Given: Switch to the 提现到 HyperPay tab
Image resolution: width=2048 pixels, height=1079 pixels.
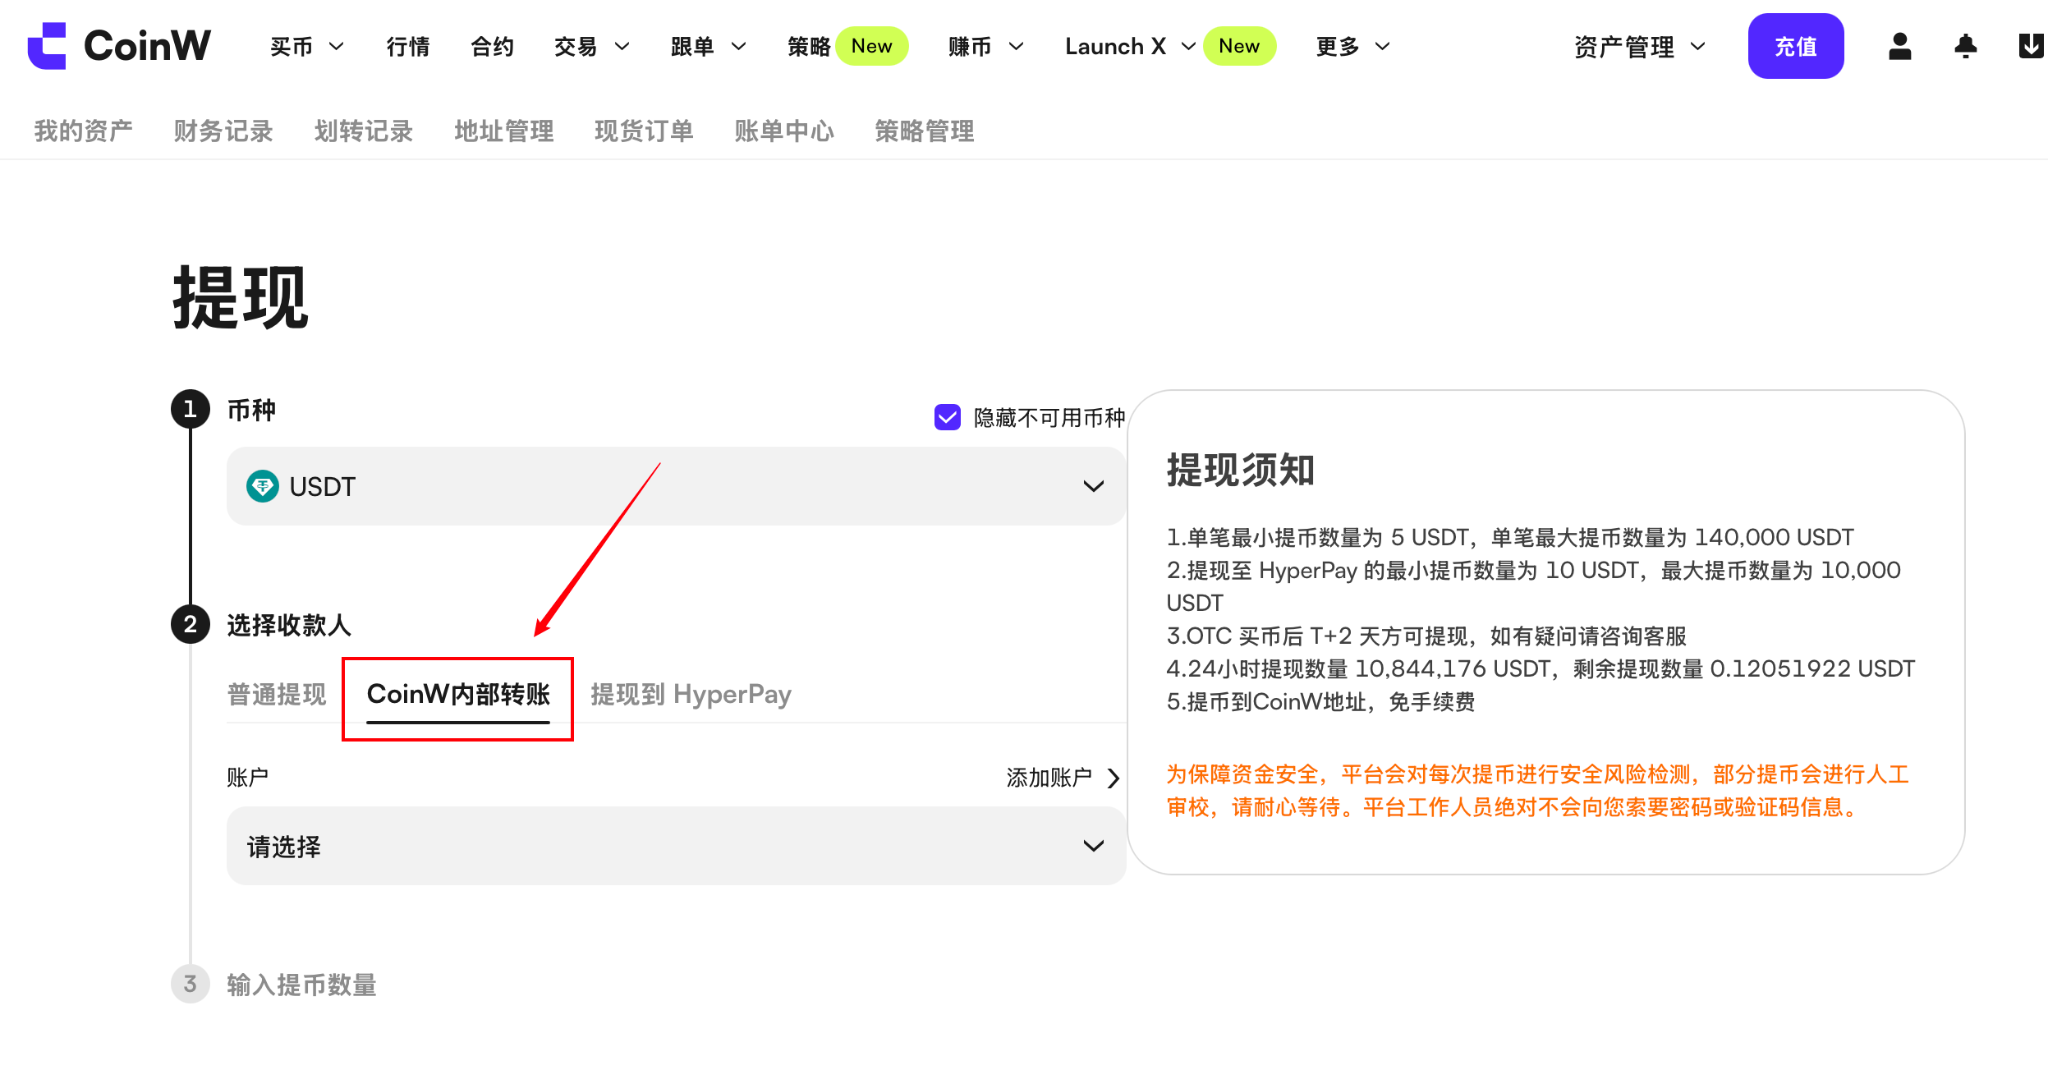Looking at the screenshot, I should (x=691, y=694).
